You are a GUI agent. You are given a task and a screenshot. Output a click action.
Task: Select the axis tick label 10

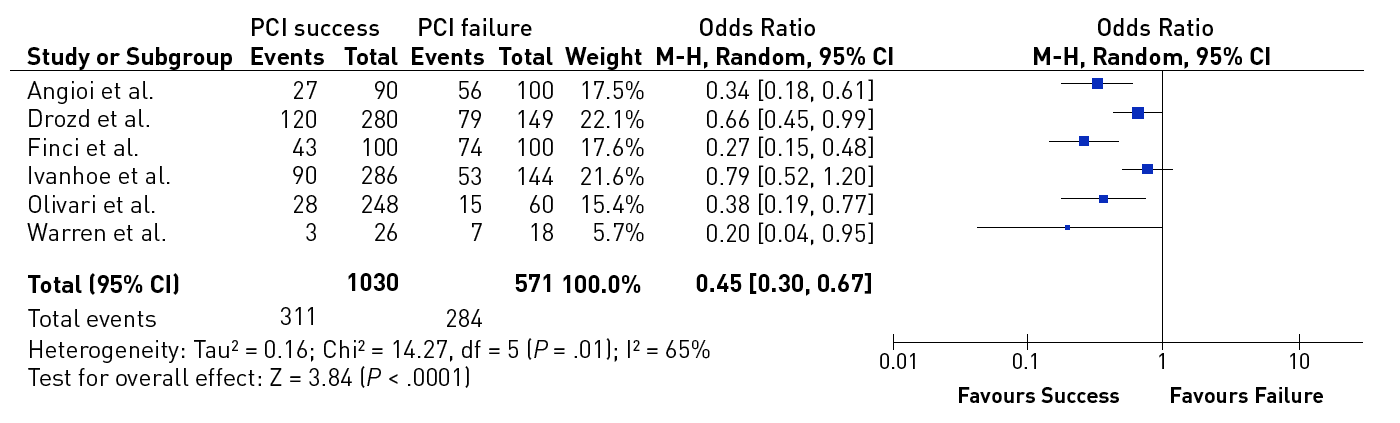(1299, 359)
